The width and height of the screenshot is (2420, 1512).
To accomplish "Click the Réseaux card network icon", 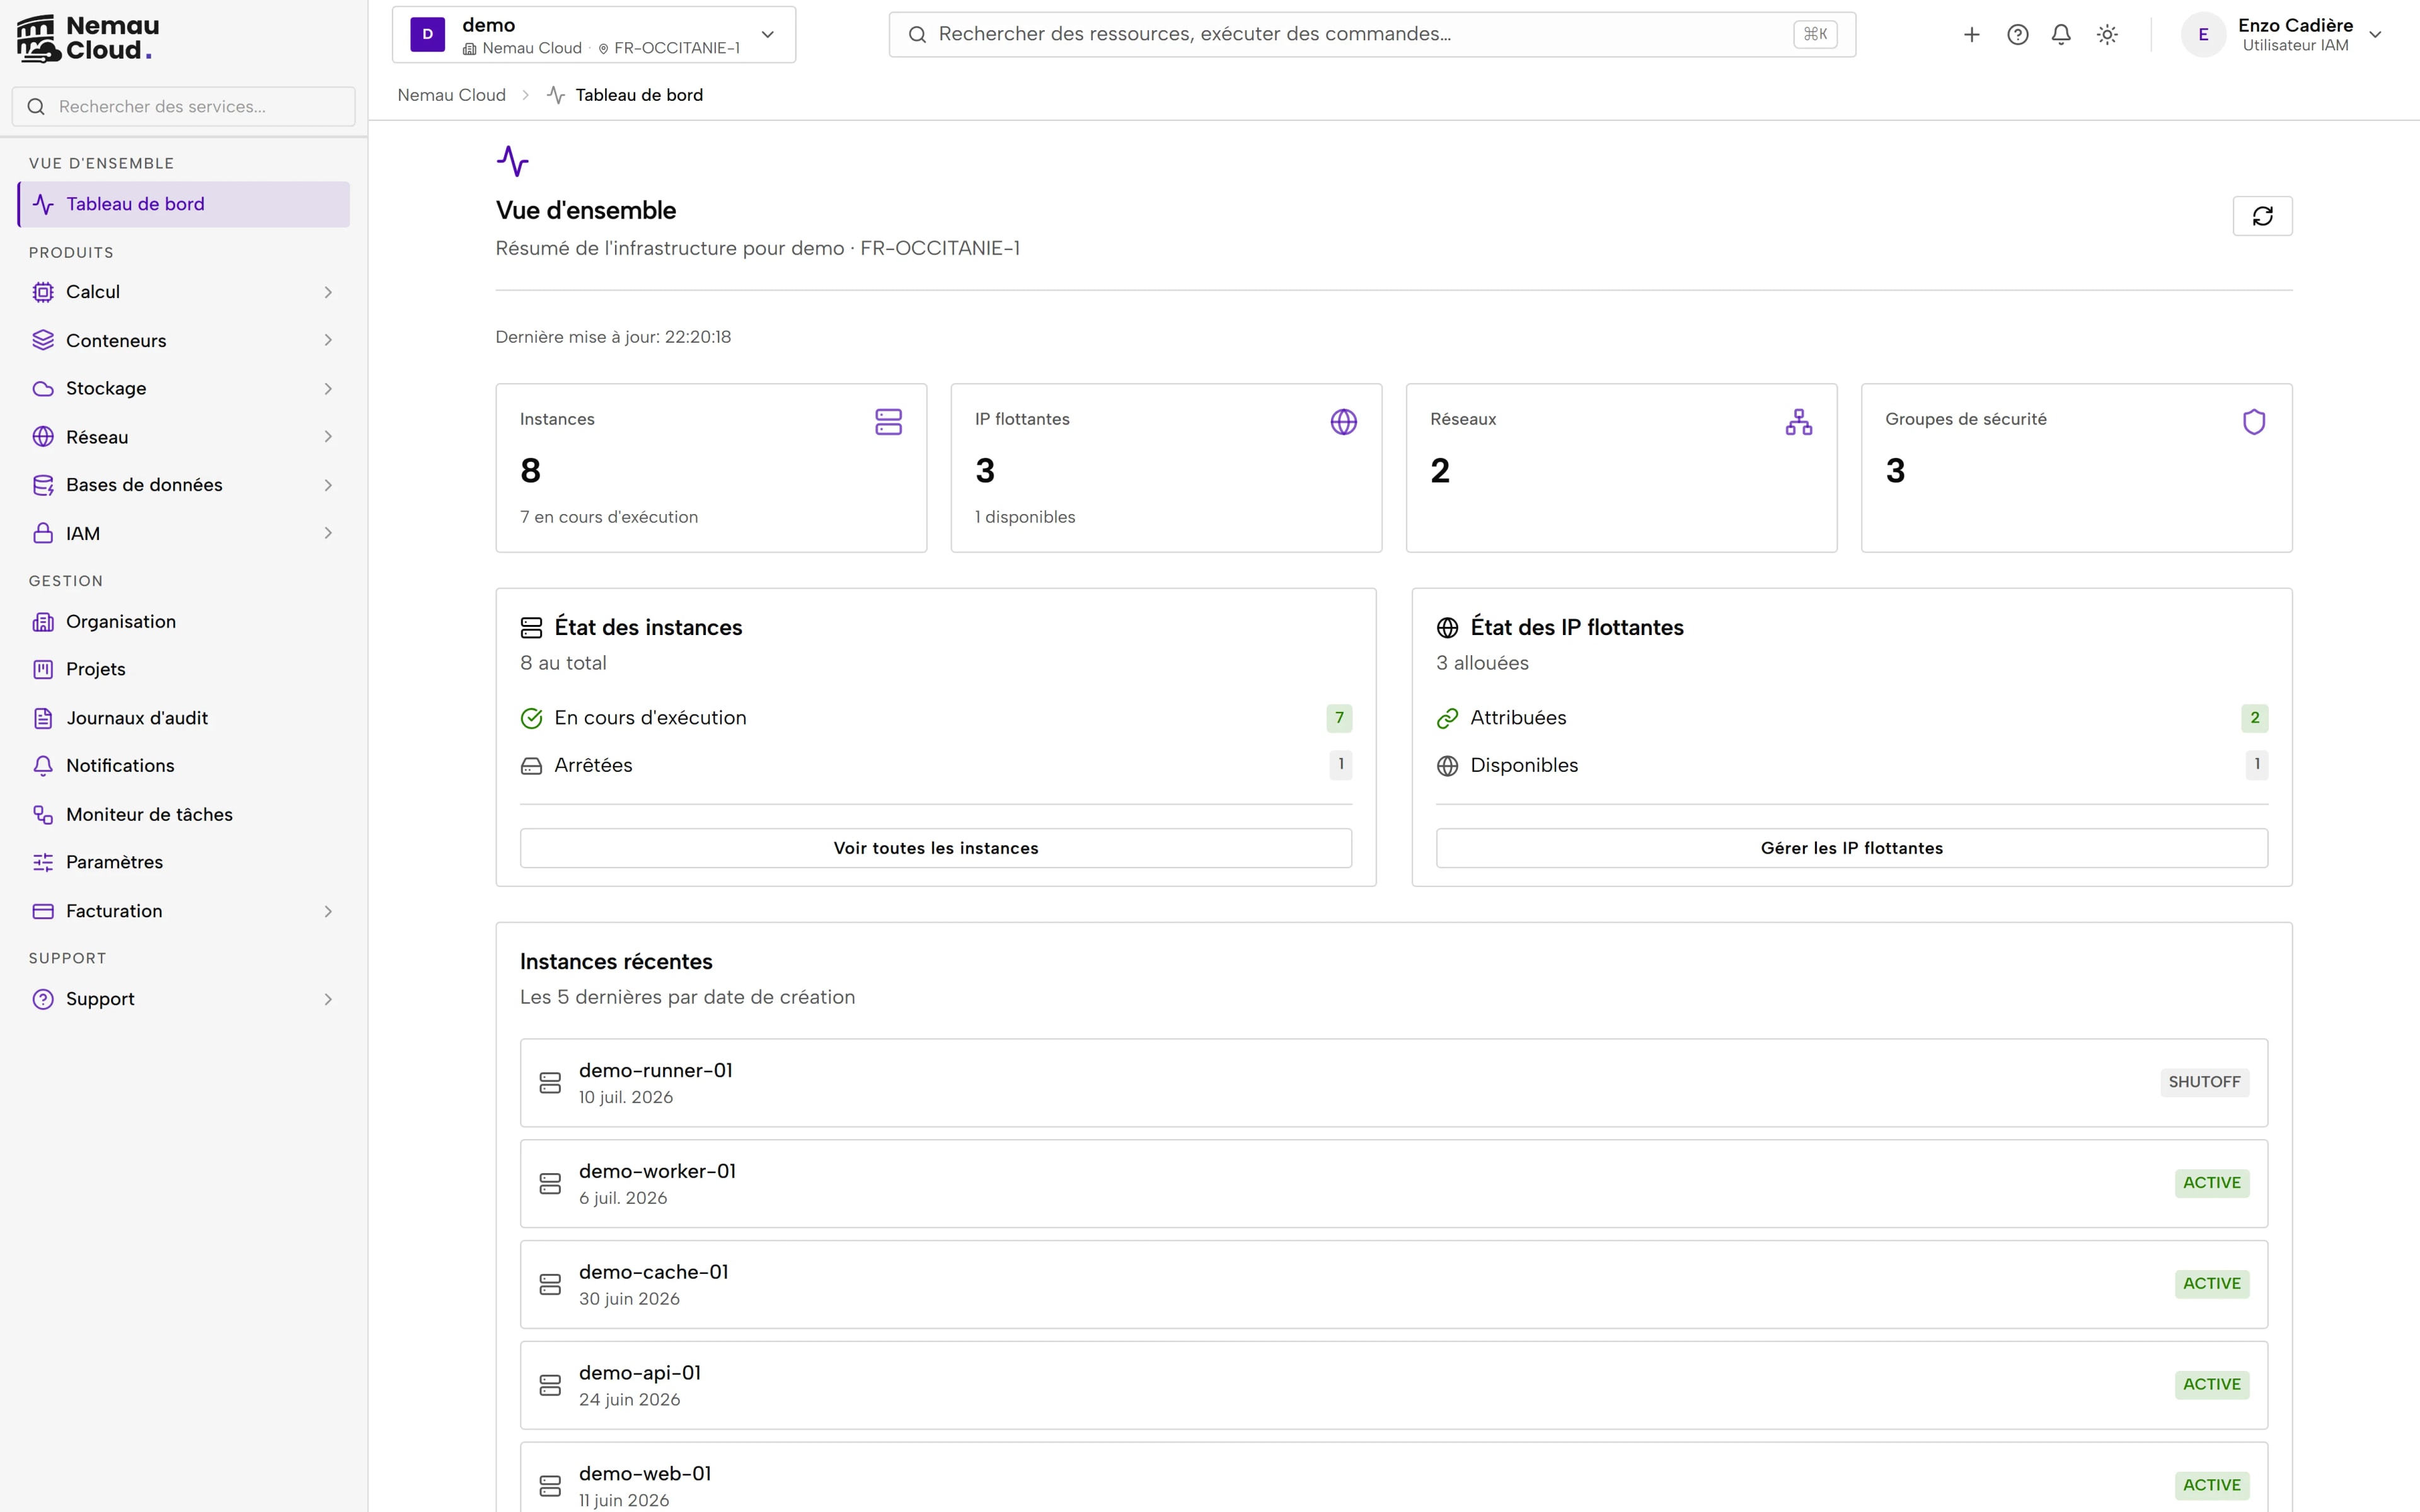I will 1798,422.
